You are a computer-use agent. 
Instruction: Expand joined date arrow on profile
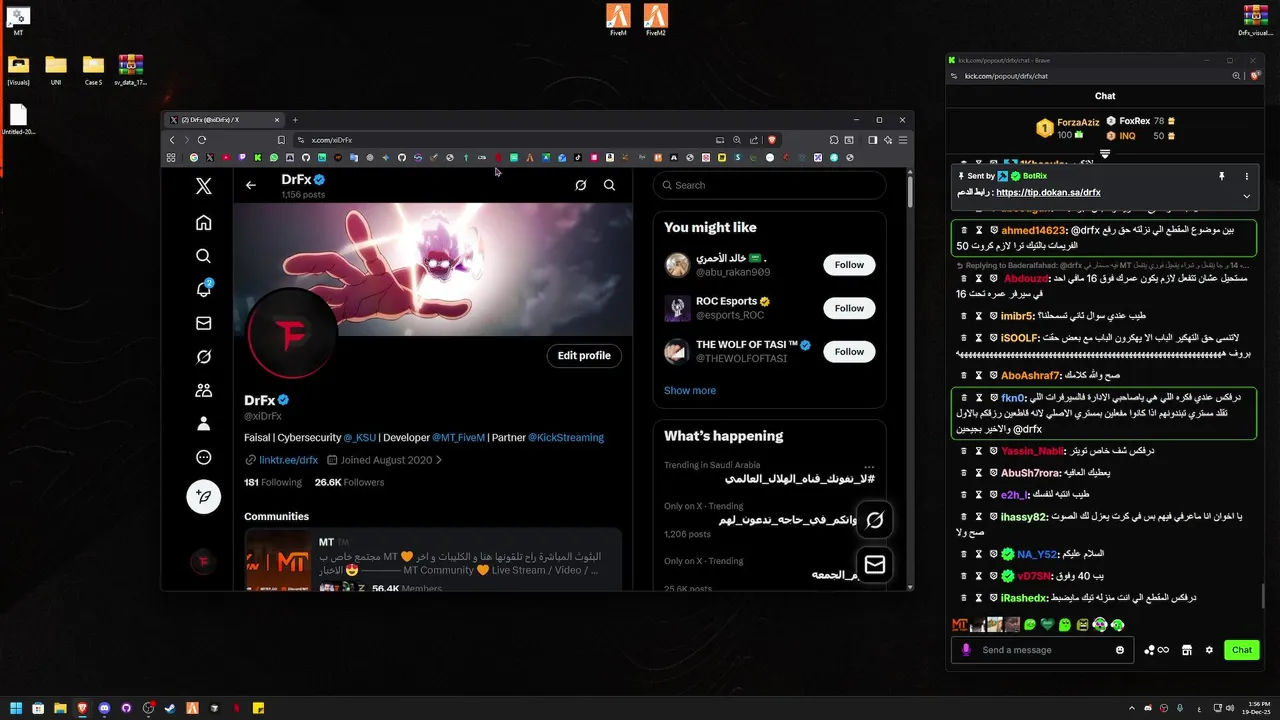(x=438, y=460)
